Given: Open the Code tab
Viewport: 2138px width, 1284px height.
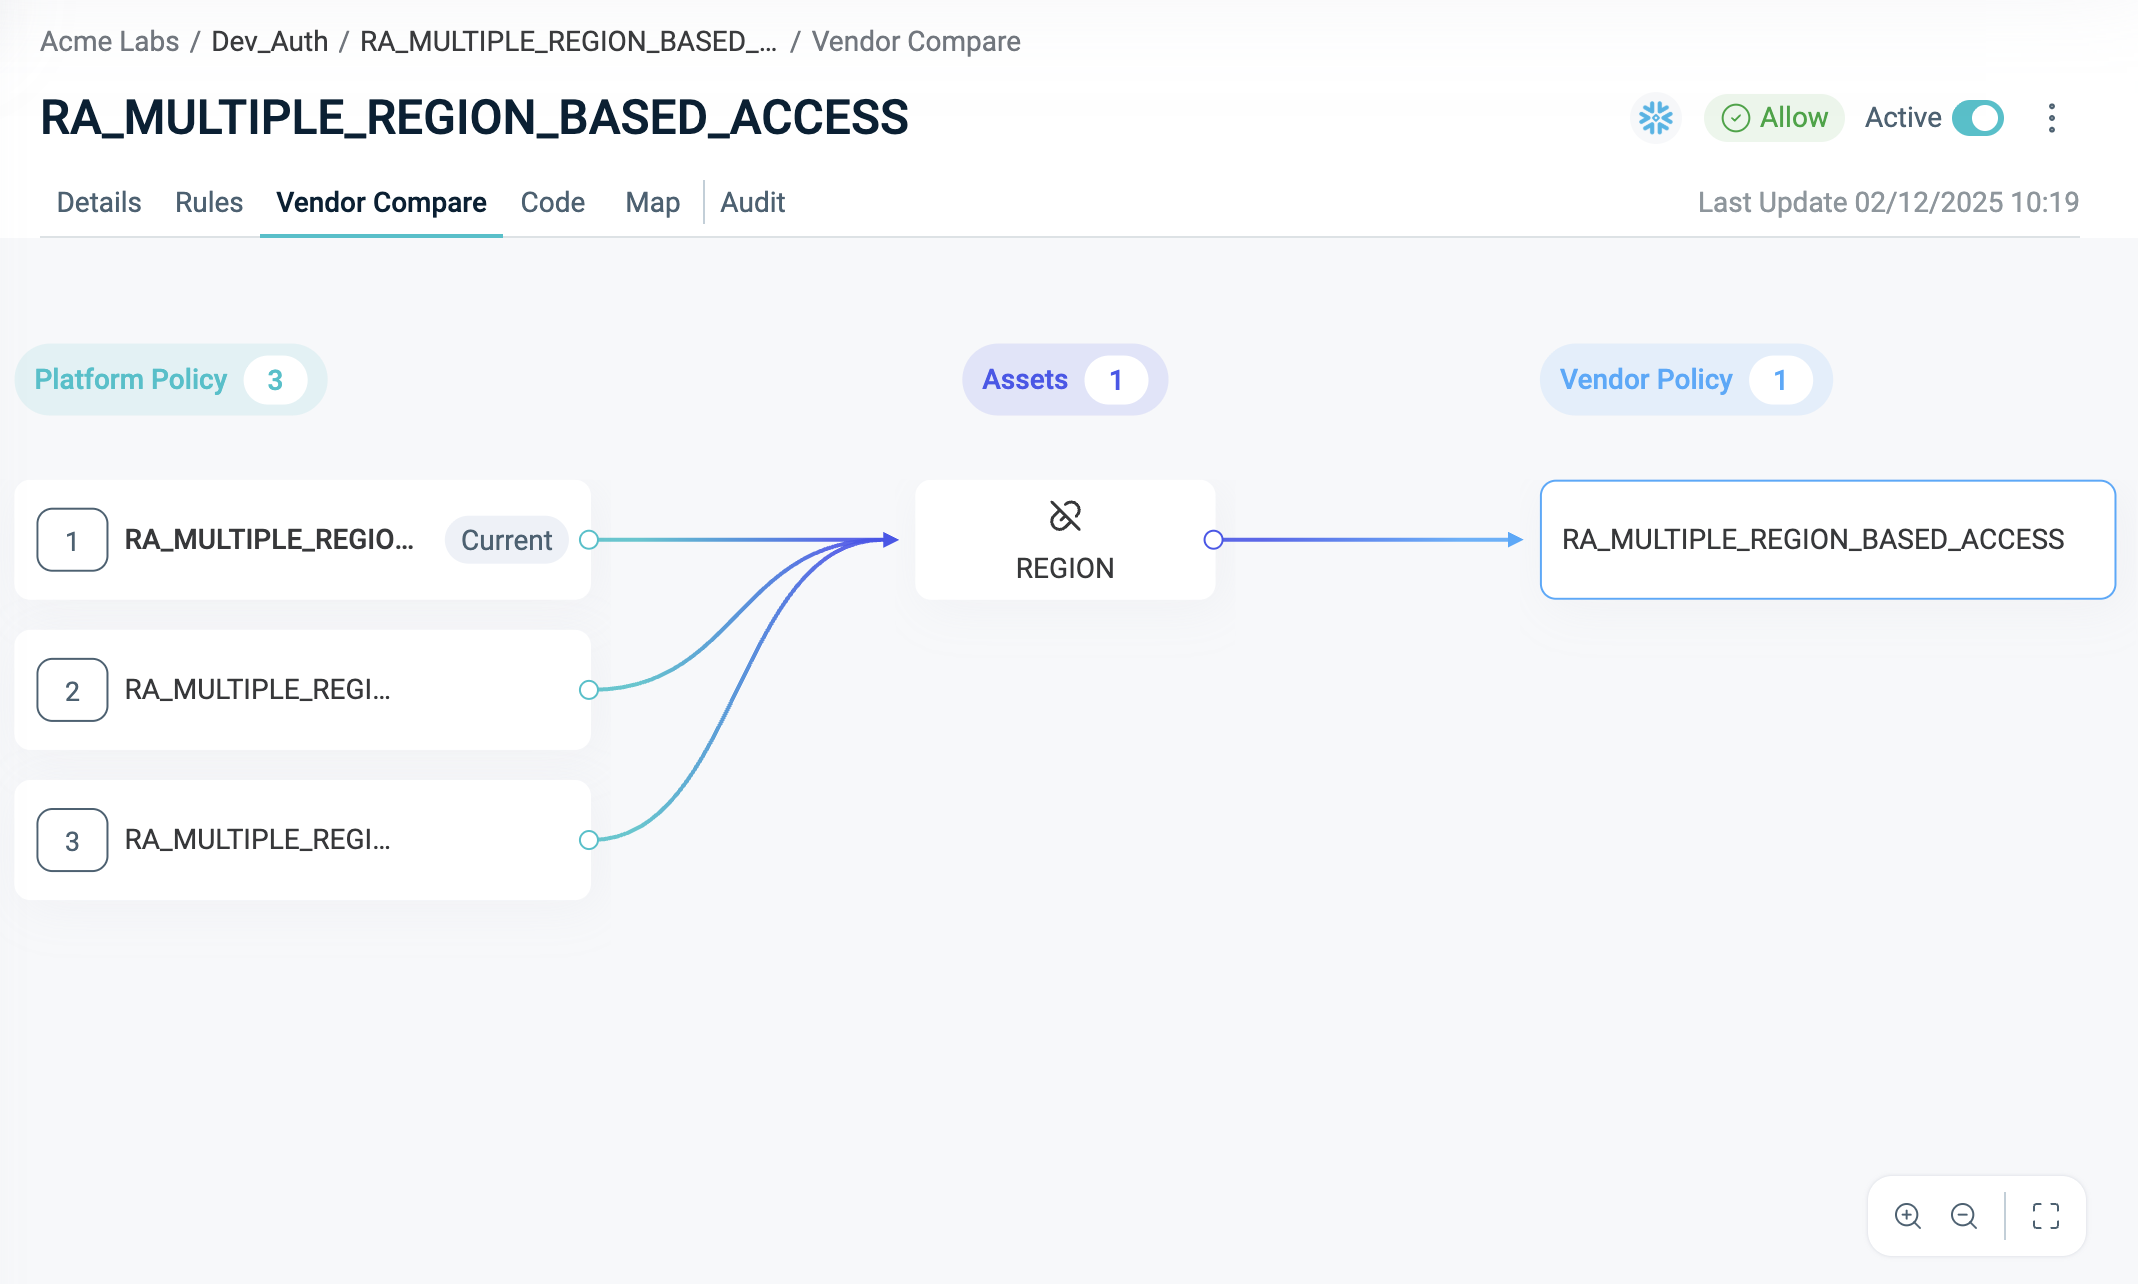Looking at the screenshot, I should coord(552,202).
